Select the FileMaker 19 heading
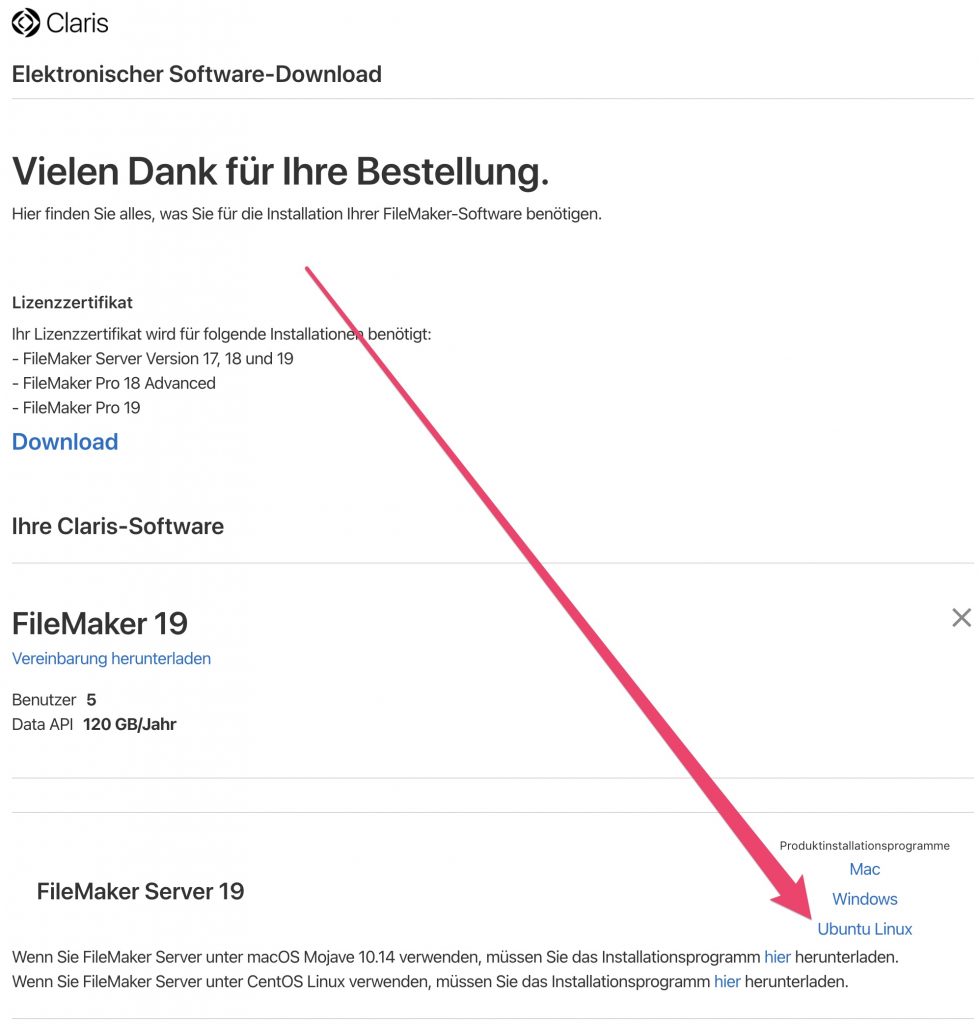Image resolution: width=980 pixels, height=1024 pixels. point(100,623)
